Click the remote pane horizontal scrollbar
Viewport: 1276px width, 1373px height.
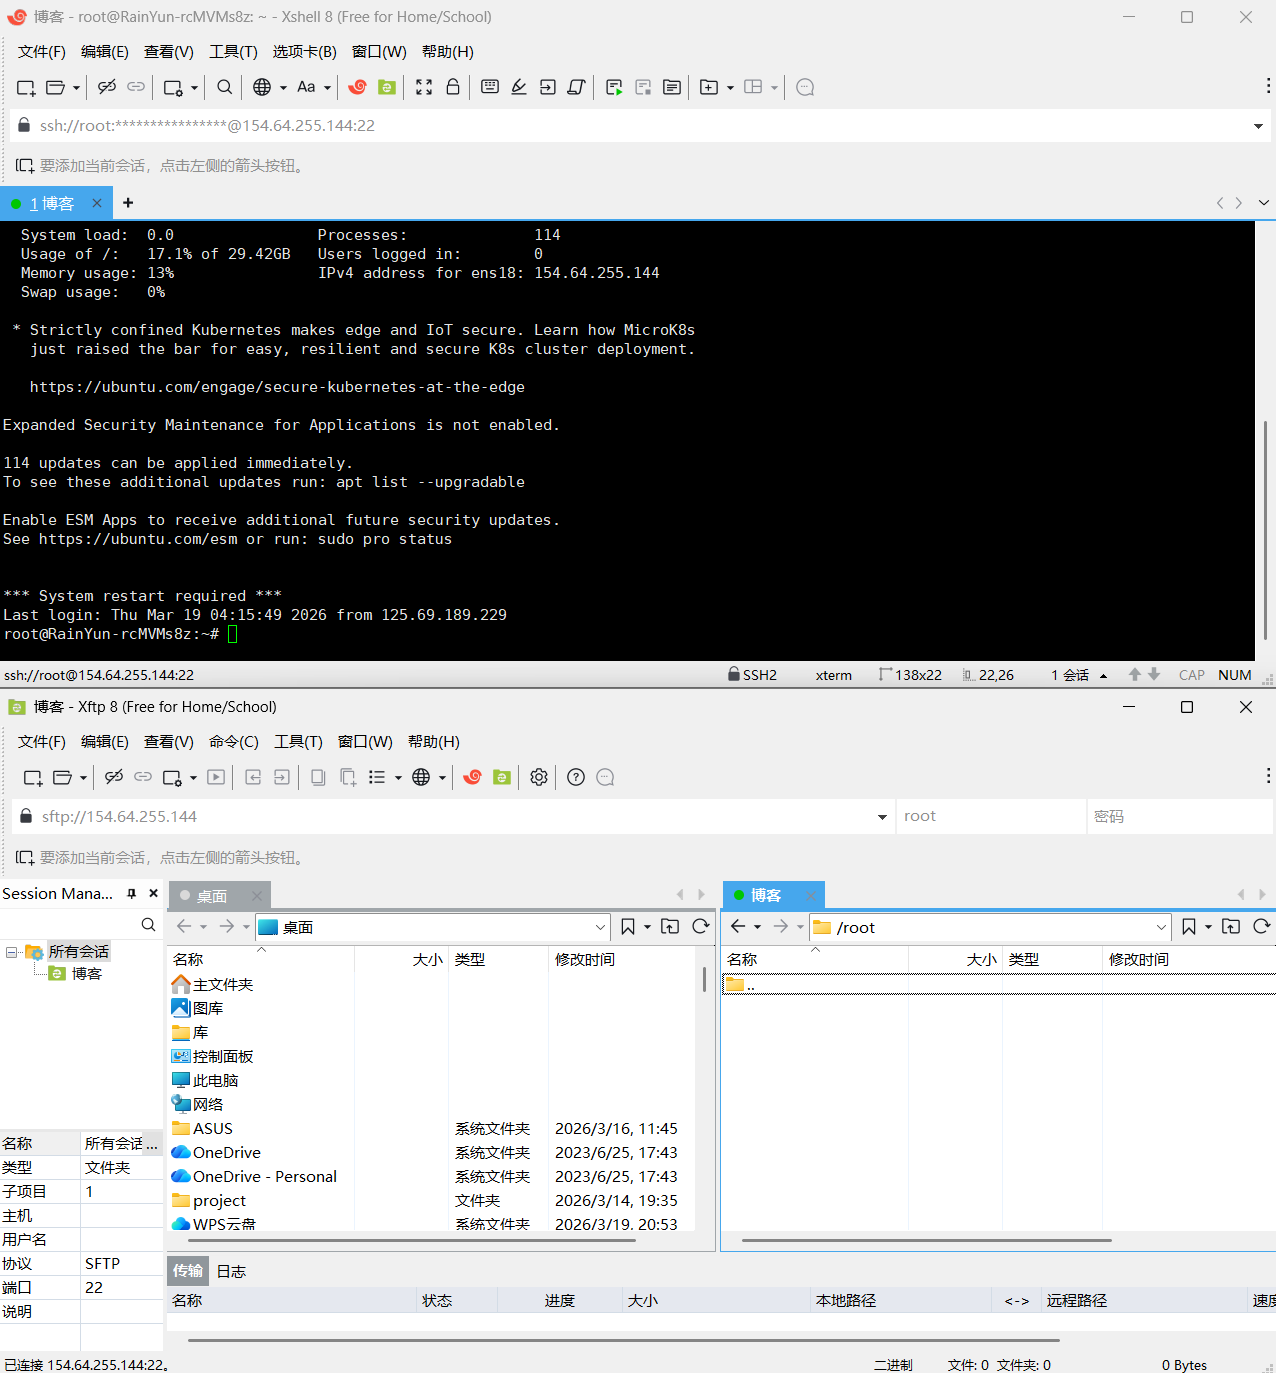927,1240
